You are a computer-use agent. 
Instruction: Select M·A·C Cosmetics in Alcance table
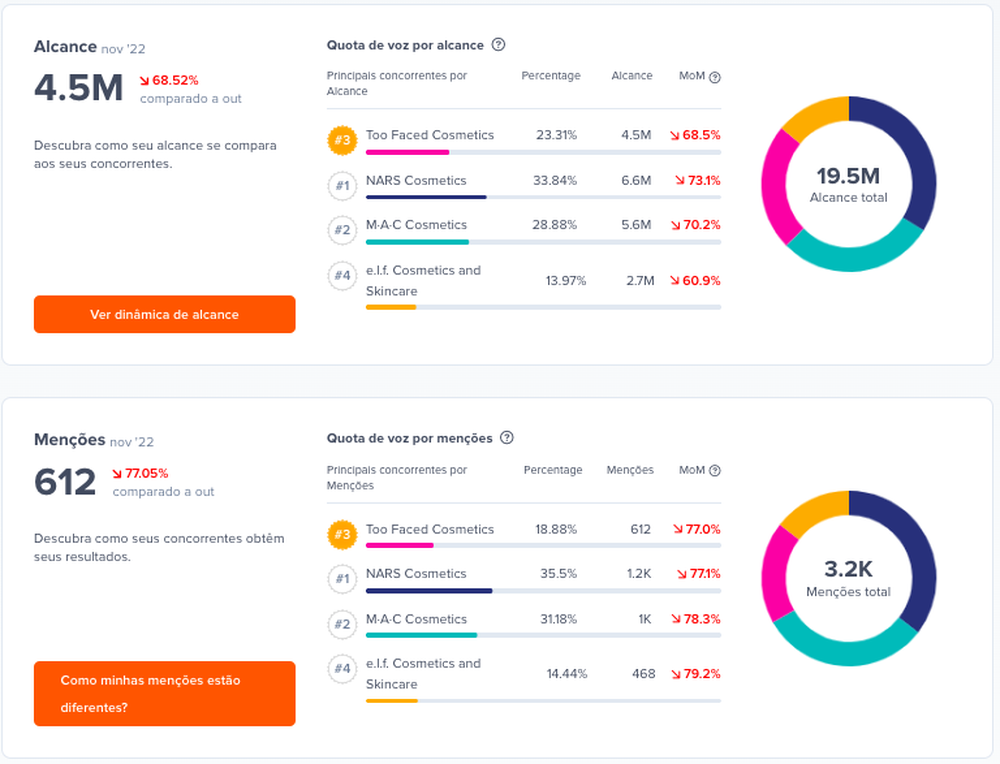(416, 225)
